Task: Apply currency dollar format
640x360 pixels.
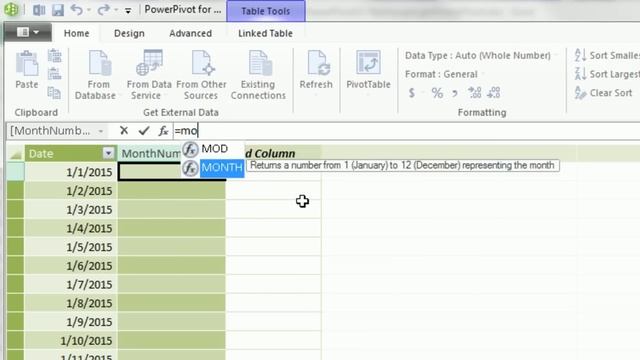Action: [412, 93]
